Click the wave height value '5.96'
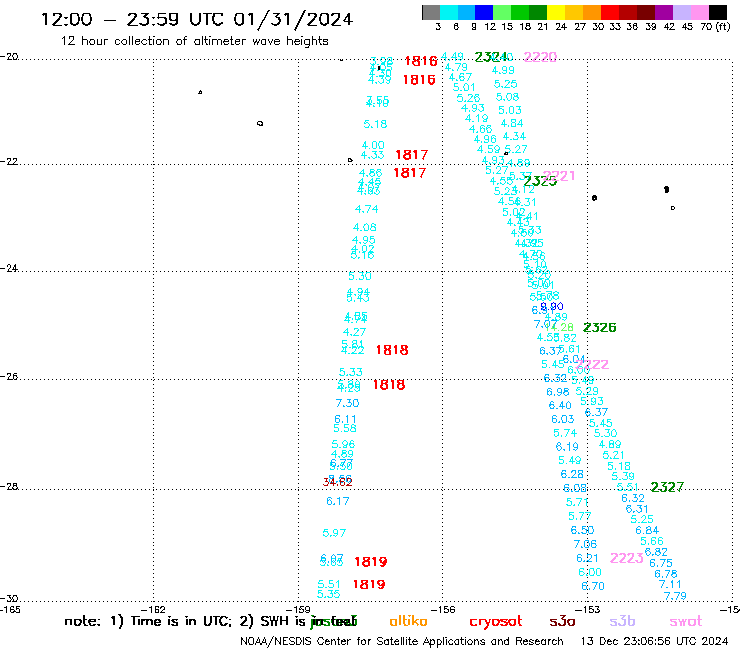Image resolution: width=740 pixels, height=650 pixels. tap(343, 444)
